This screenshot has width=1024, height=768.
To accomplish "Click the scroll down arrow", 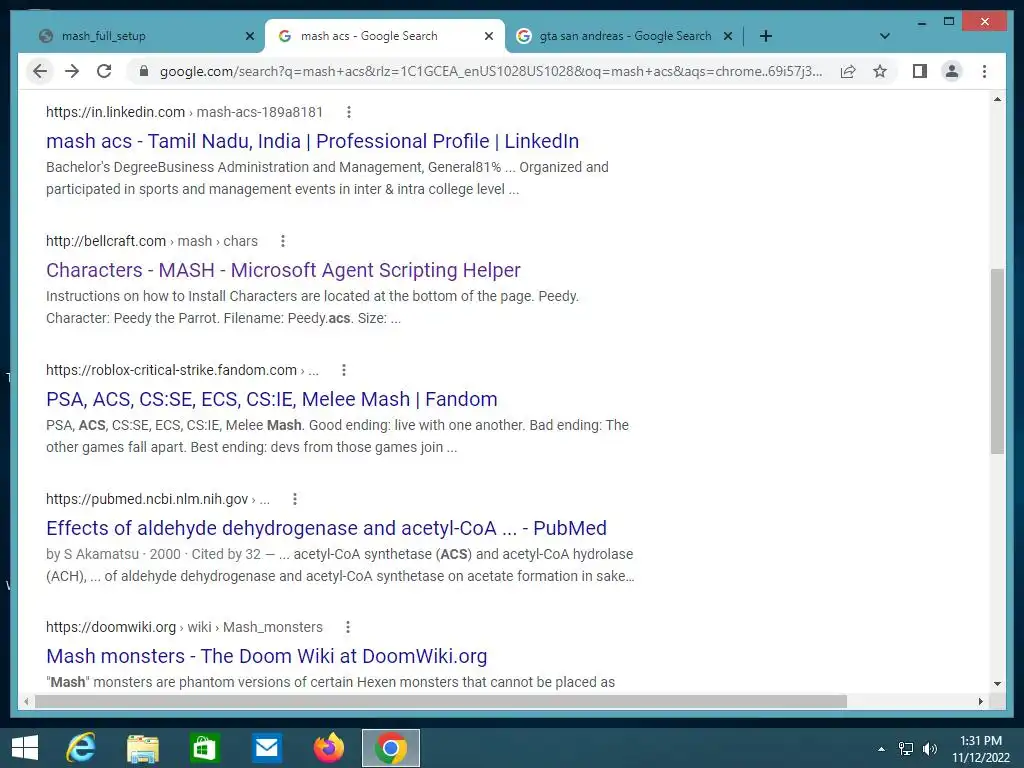I will 997,684.
